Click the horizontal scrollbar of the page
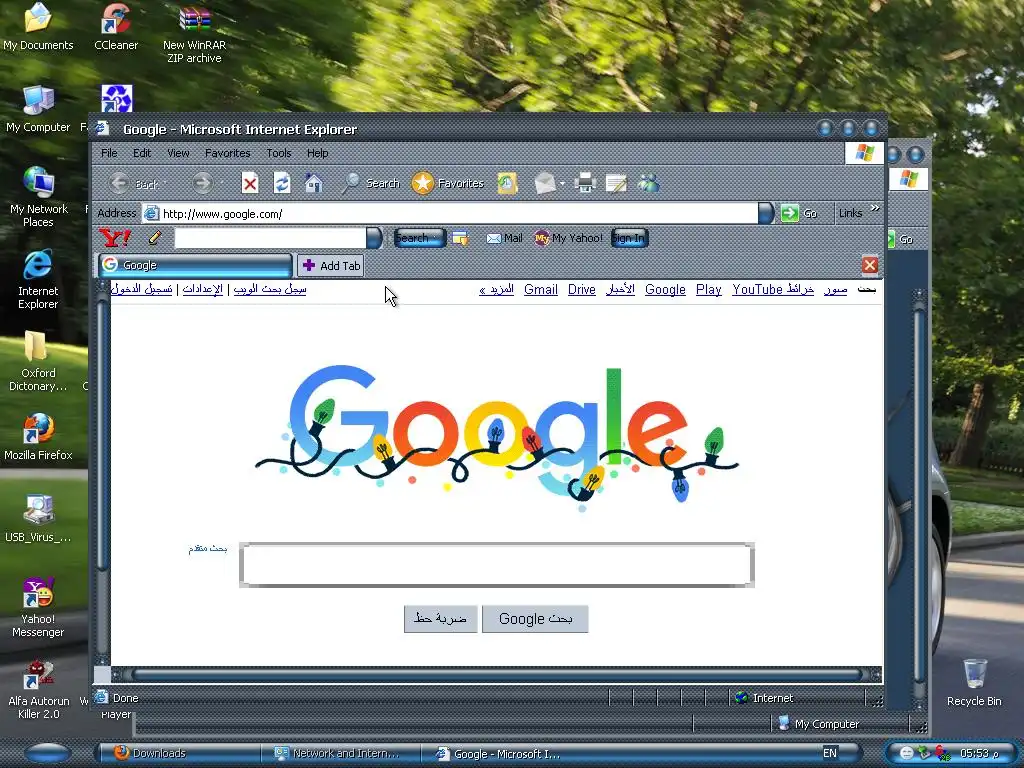Image resolution: width=1024 pixels, height=768 pixels. point(496,674)
